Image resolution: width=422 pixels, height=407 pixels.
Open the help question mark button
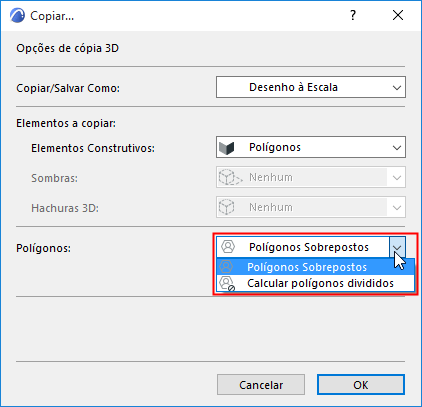coord(353,15)
